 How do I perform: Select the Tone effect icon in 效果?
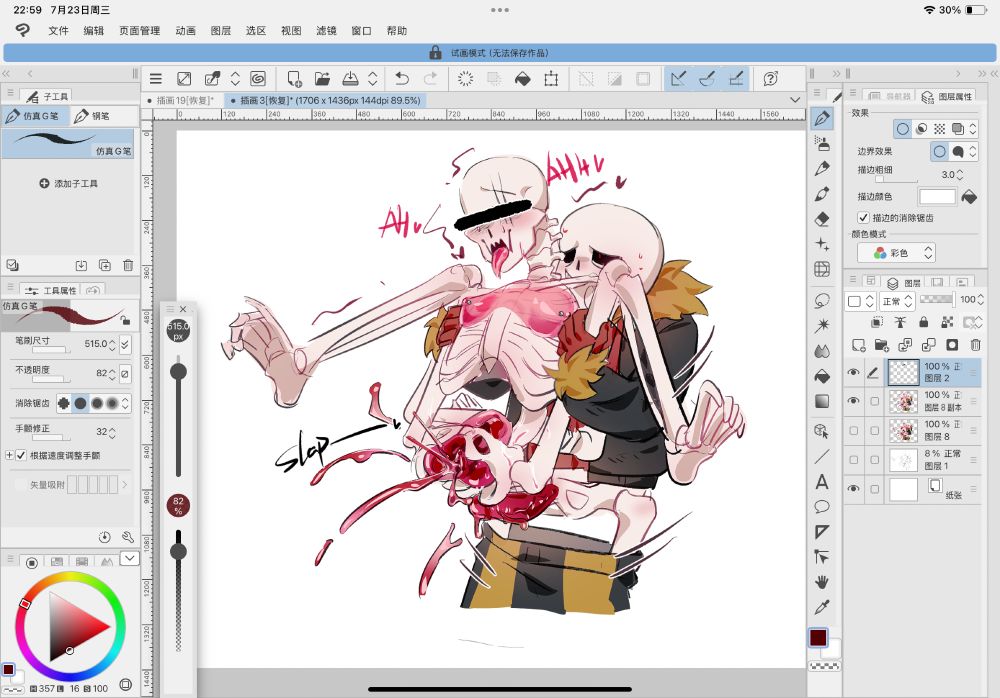click(939, 129)
